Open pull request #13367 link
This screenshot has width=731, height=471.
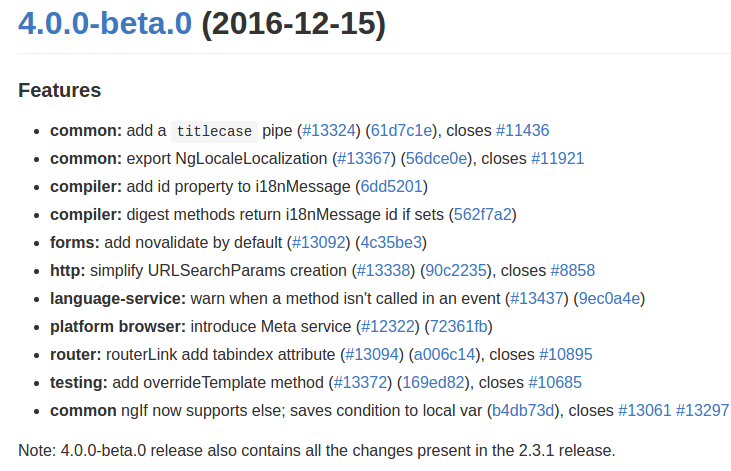click(365, 158)
